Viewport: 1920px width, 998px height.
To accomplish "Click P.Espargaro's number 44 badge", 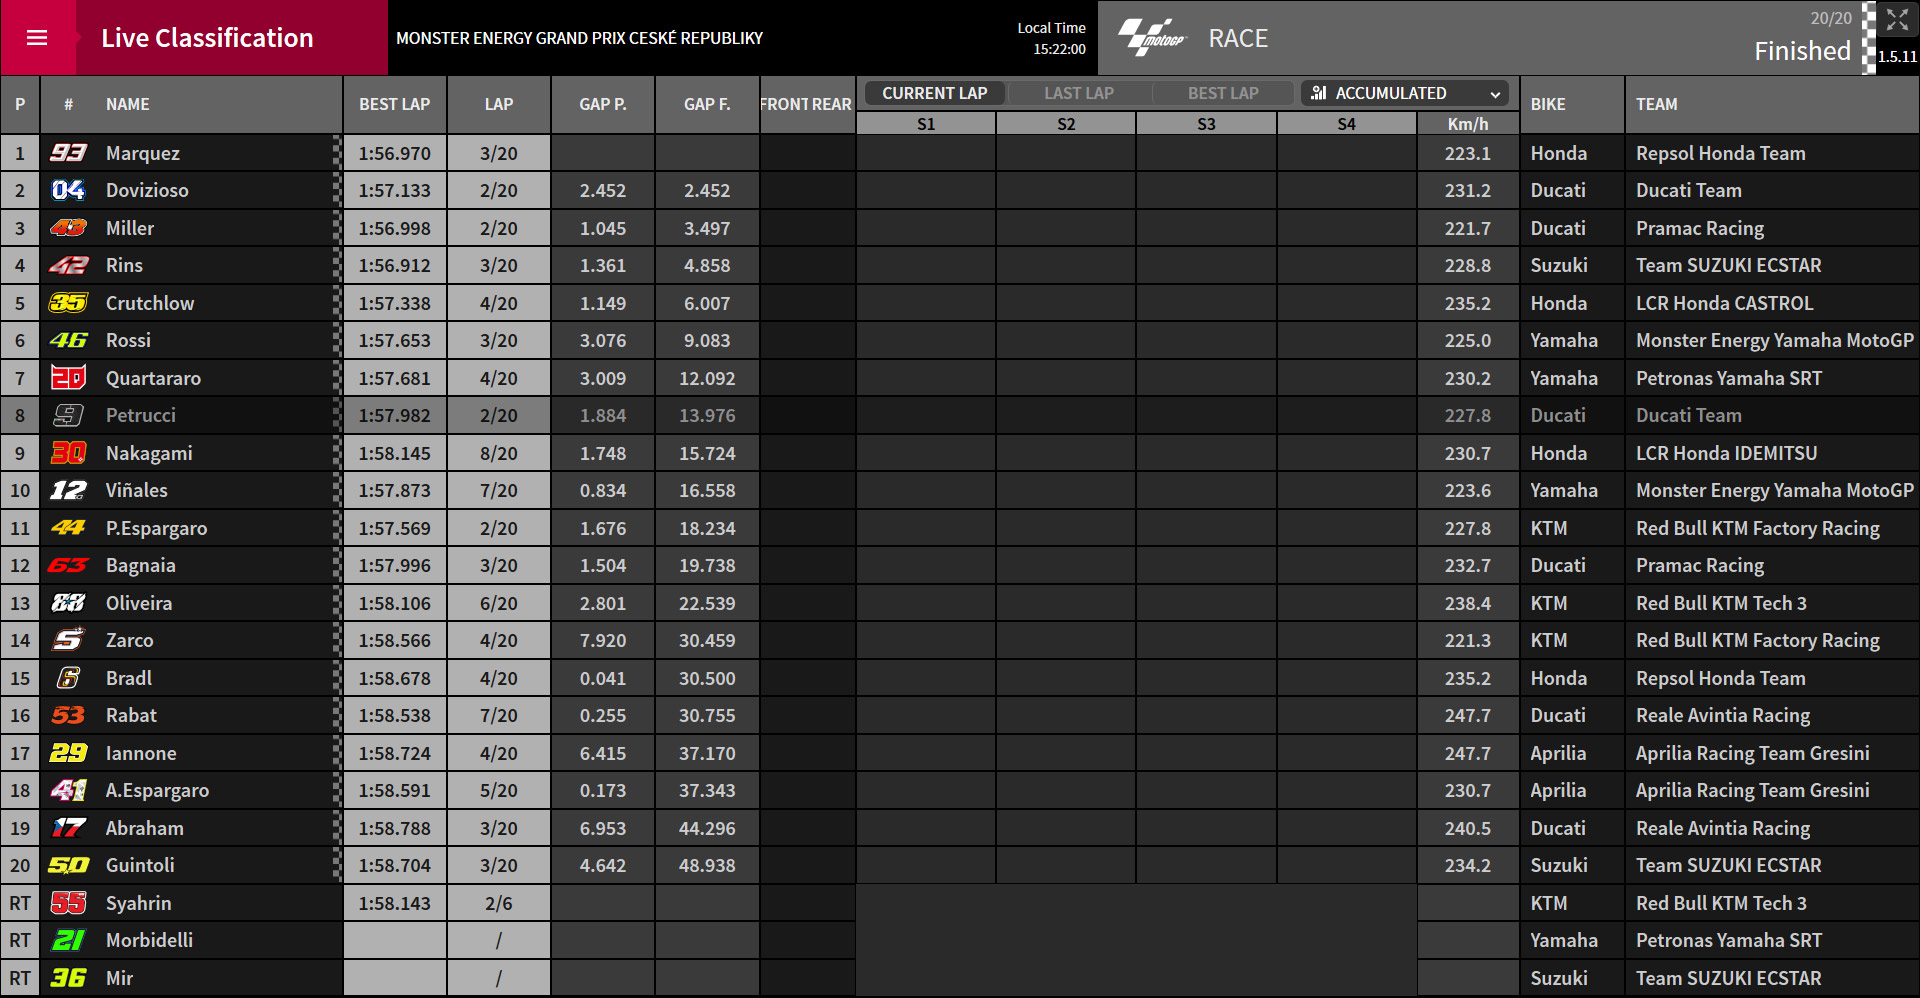I will click(x=68, y=528).
